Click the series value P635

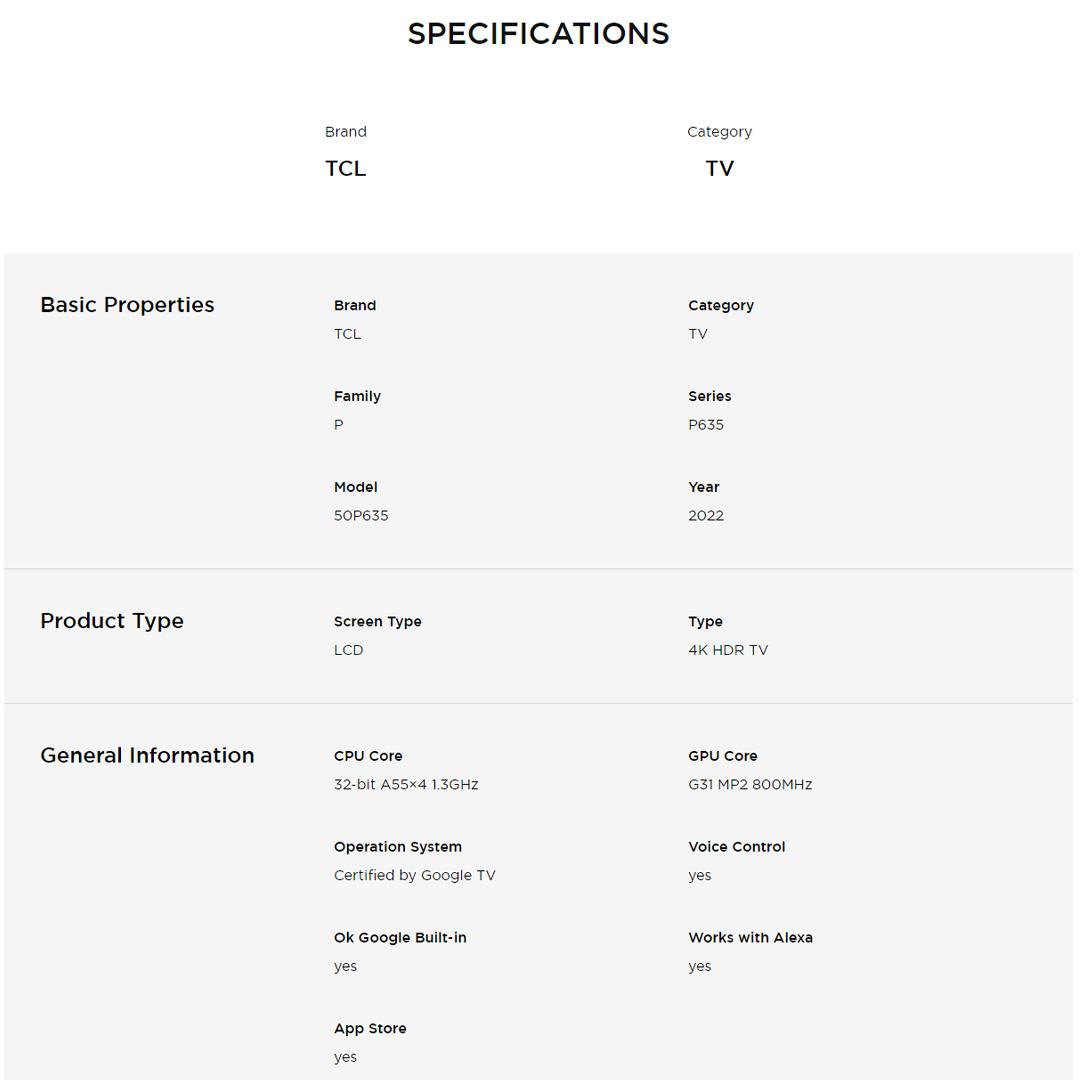(706, 425)
